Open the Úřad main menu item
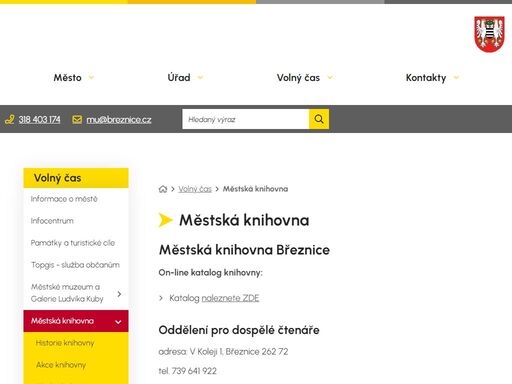This screenshot has width=512, height=384. pyautogui.click(x=179, y=78)
